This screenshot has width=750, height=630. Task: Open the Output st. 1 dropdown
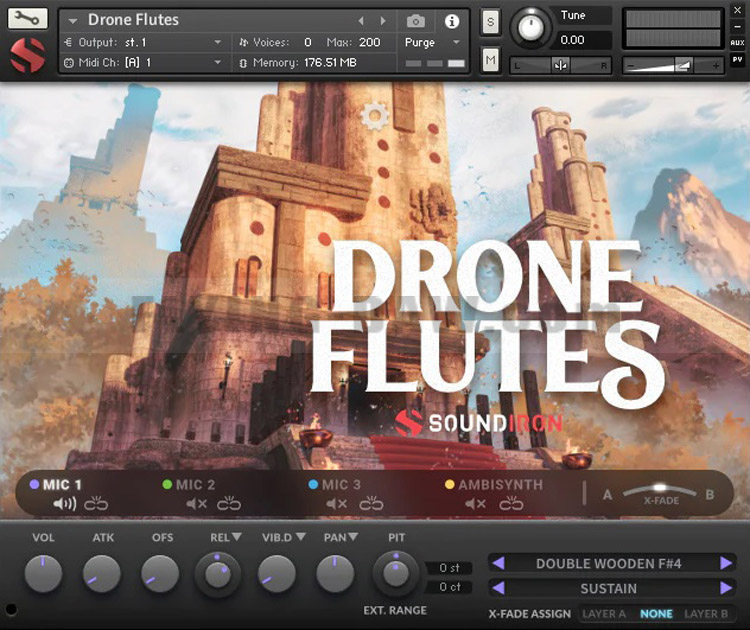pyautogui.click(x=218, y=43)
